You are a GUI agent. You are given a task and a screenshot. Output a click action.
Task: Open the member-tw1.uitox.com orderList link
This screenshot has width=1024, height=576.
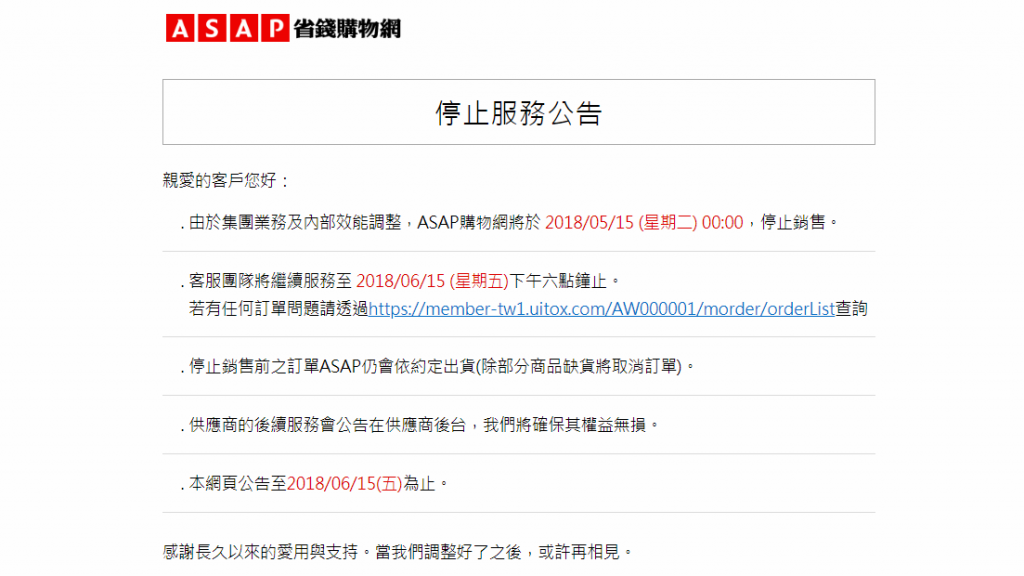click(601, 309)
